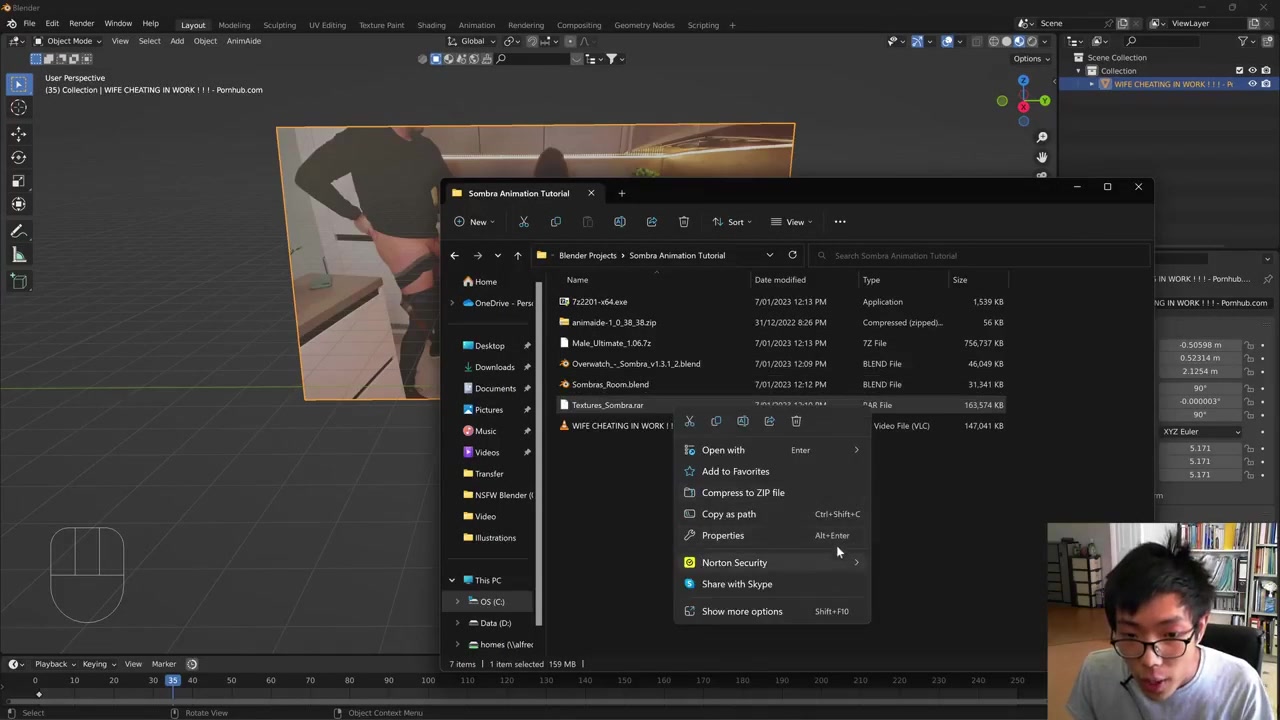Switch to the Shading workspace tab
This screenshot has width=1280, height=720.
pyautogui.click(x=431, y=25)
